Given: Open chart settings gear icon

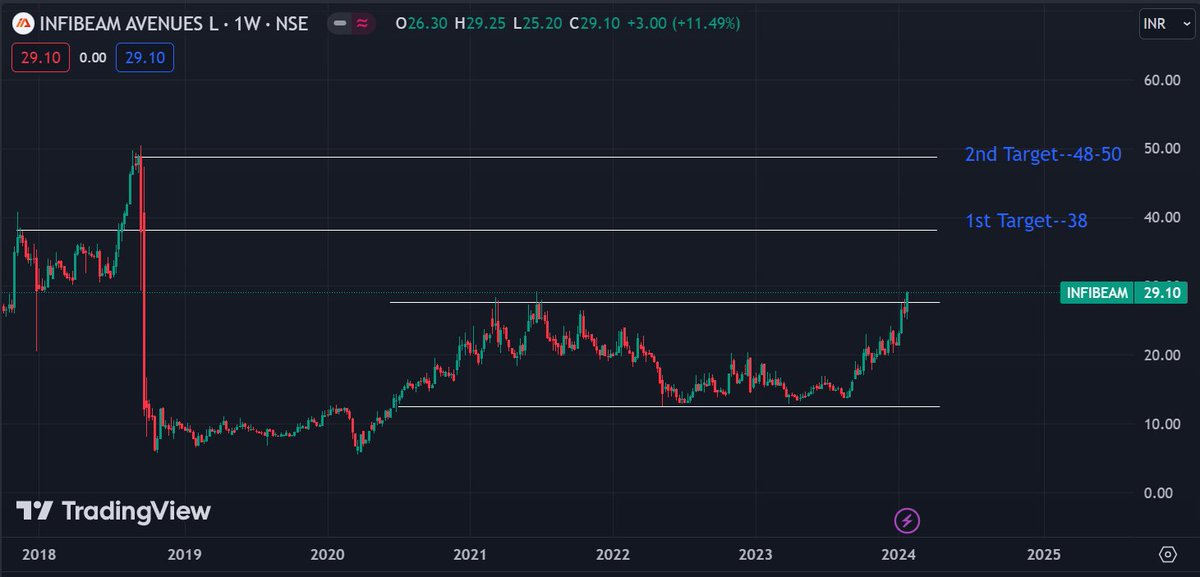Looking at the screenshot, I should tap(1167, 554).
